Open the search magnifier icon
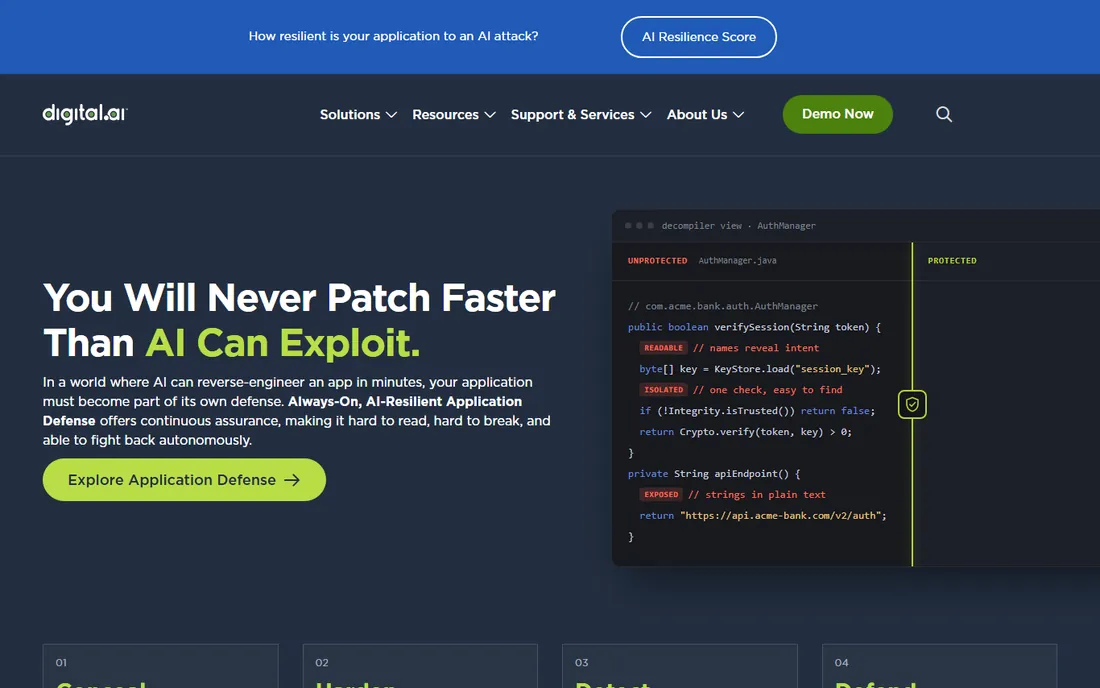The width and height of the screenshot is (1100, 688). click(x=944, y=114)
